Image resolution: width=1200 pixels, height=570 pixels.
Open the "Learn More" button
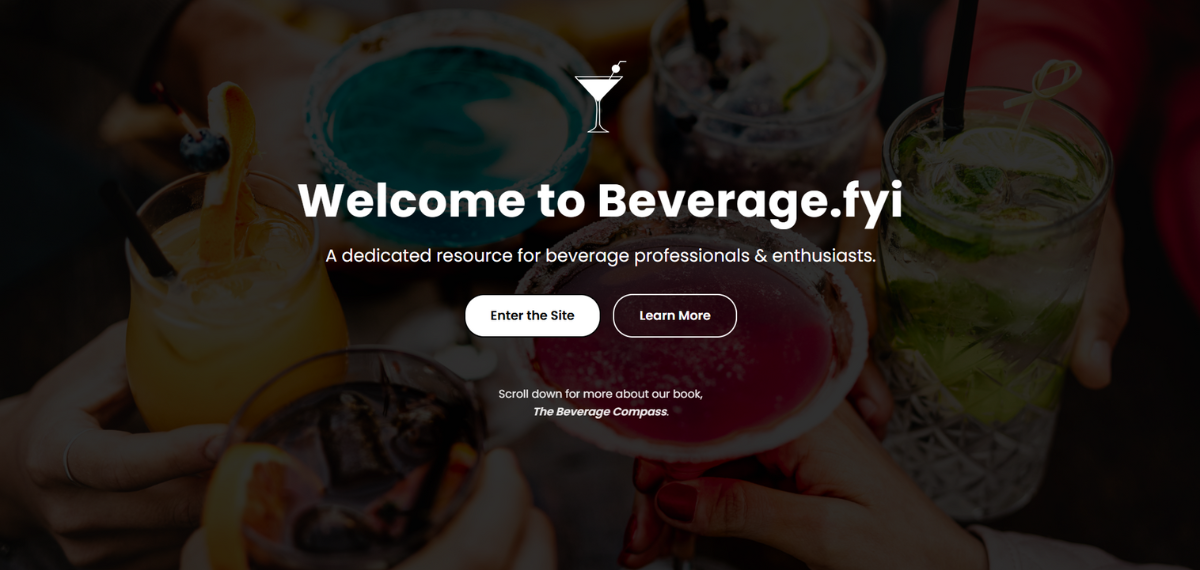point(675,316)
